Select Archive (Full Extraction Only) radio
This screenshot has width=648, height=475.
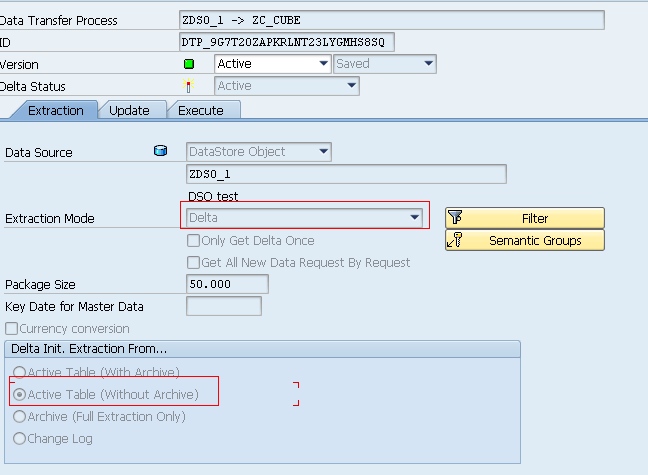19,416
